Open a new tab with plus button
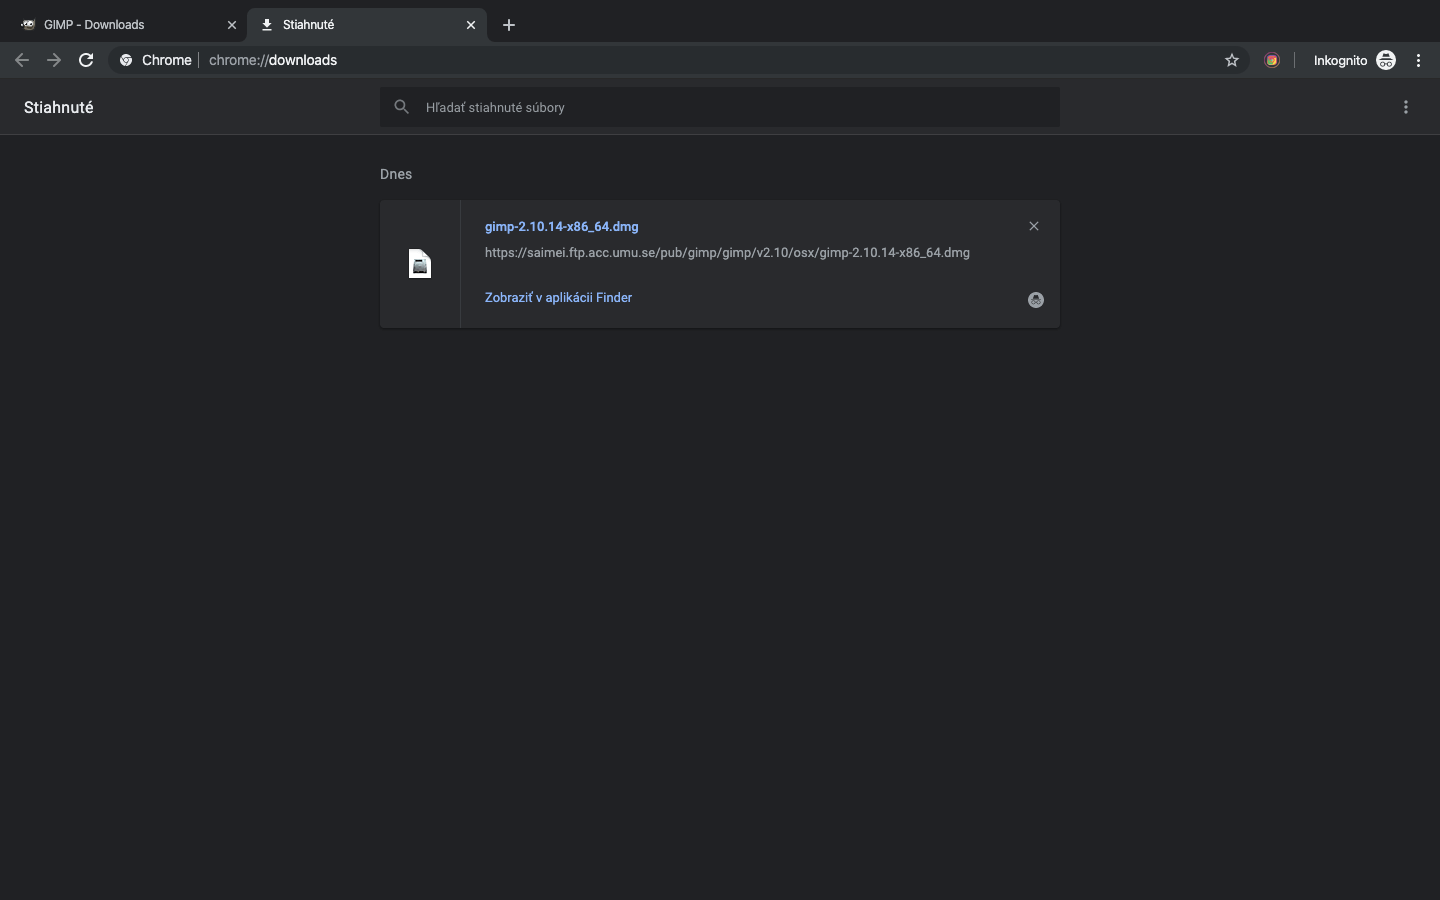This screenshot has width=1440, height=900. [x=509, y=25]
